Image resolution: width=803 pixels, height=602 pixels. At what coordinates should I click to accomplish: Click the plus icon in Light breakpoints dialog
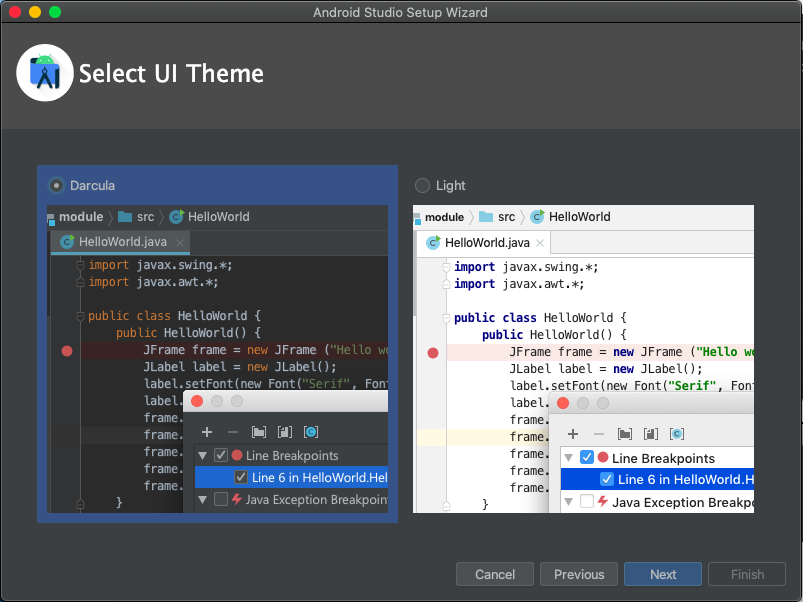tap(573, 434)
